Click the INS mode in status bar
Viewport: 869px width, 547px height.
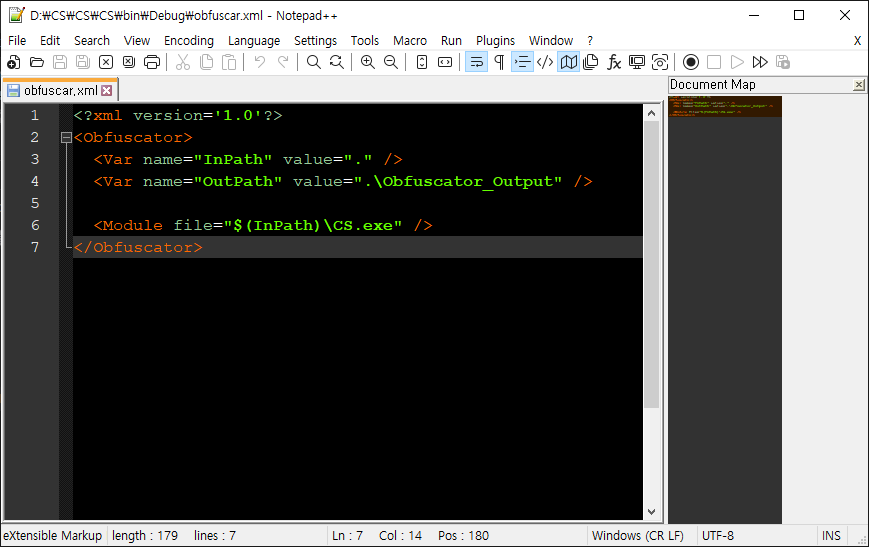coord(831,535)
